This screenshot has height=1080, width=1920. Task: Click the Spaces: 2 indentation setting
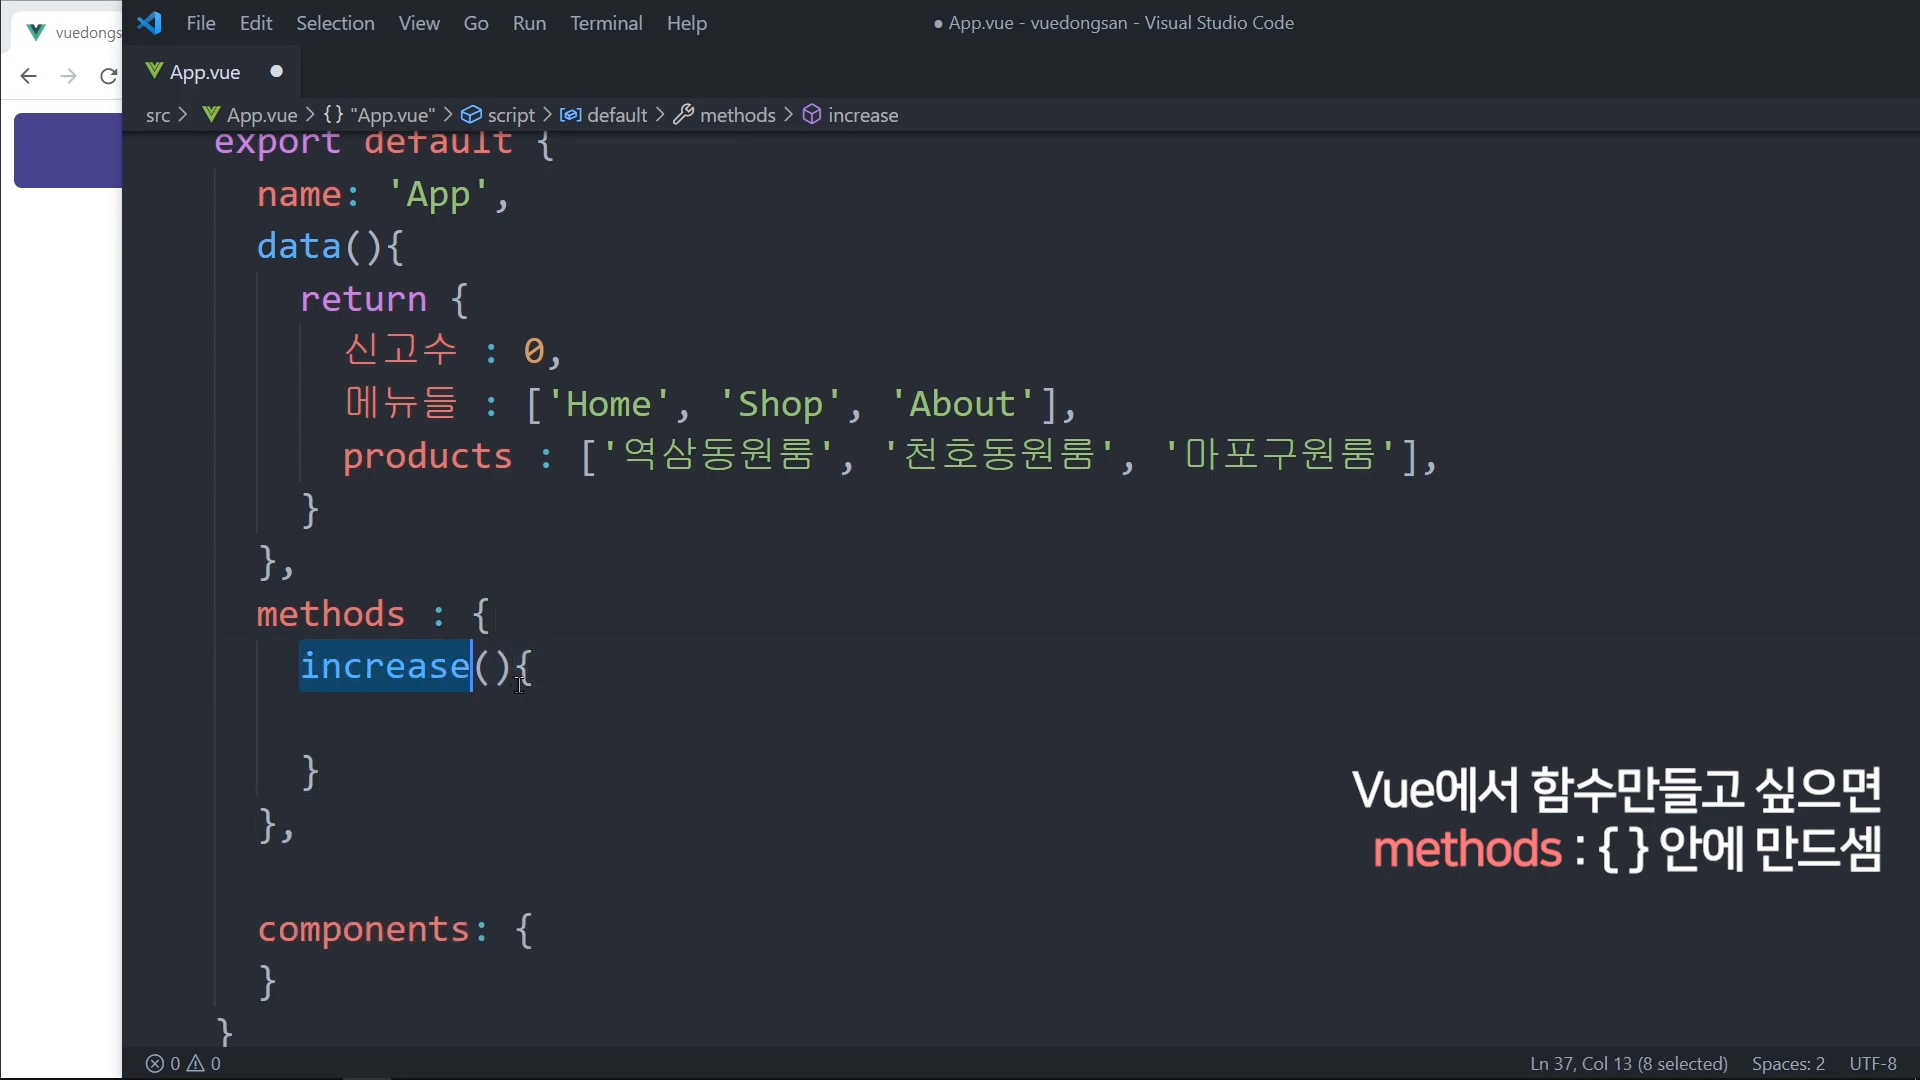[1788, 1064]
